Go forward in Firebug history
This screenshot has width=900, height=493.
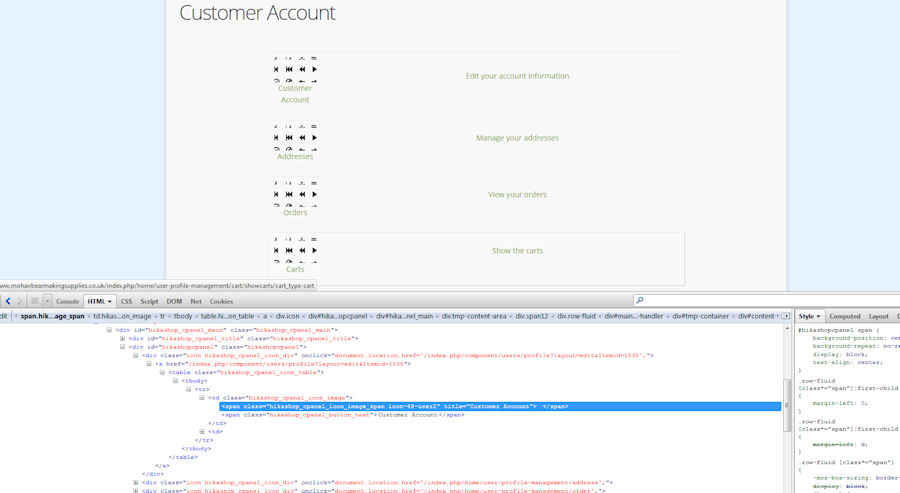pyautogui.click(x=20, y=301)
